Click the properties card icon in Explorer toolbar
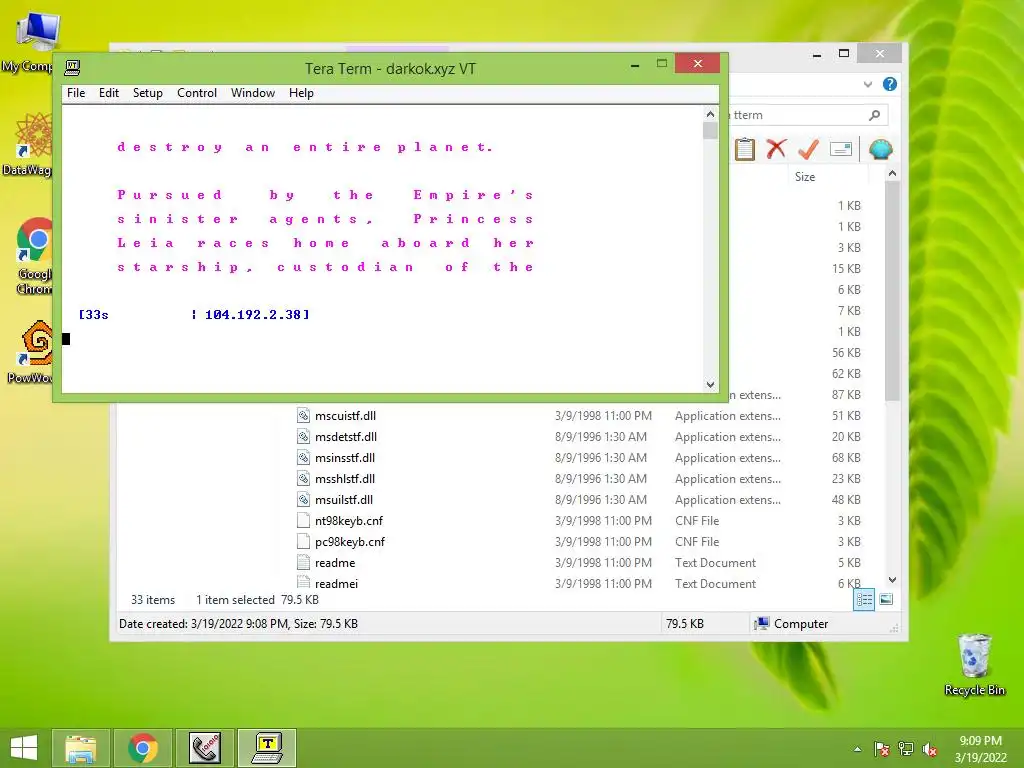Viewport: 1024px width, 768px height. 840,150
